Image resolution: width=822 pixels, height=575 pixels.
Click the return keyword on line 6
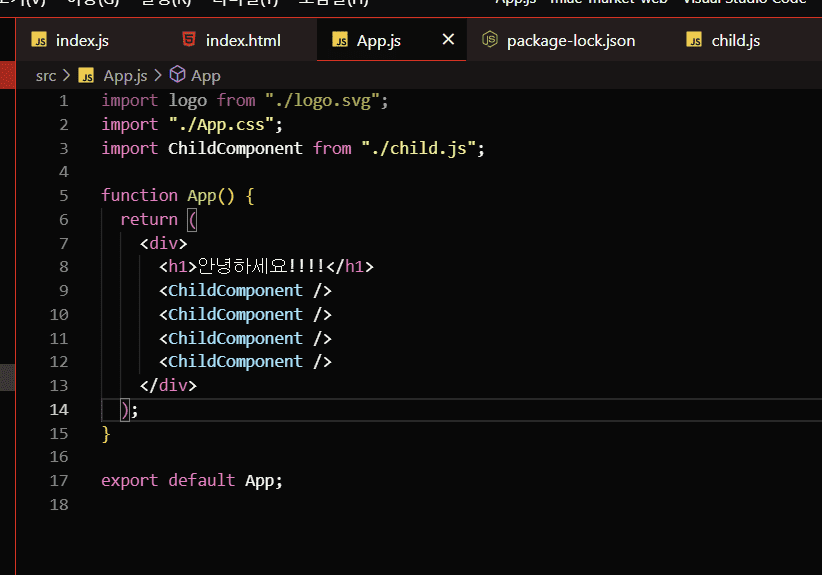[149, 220]
